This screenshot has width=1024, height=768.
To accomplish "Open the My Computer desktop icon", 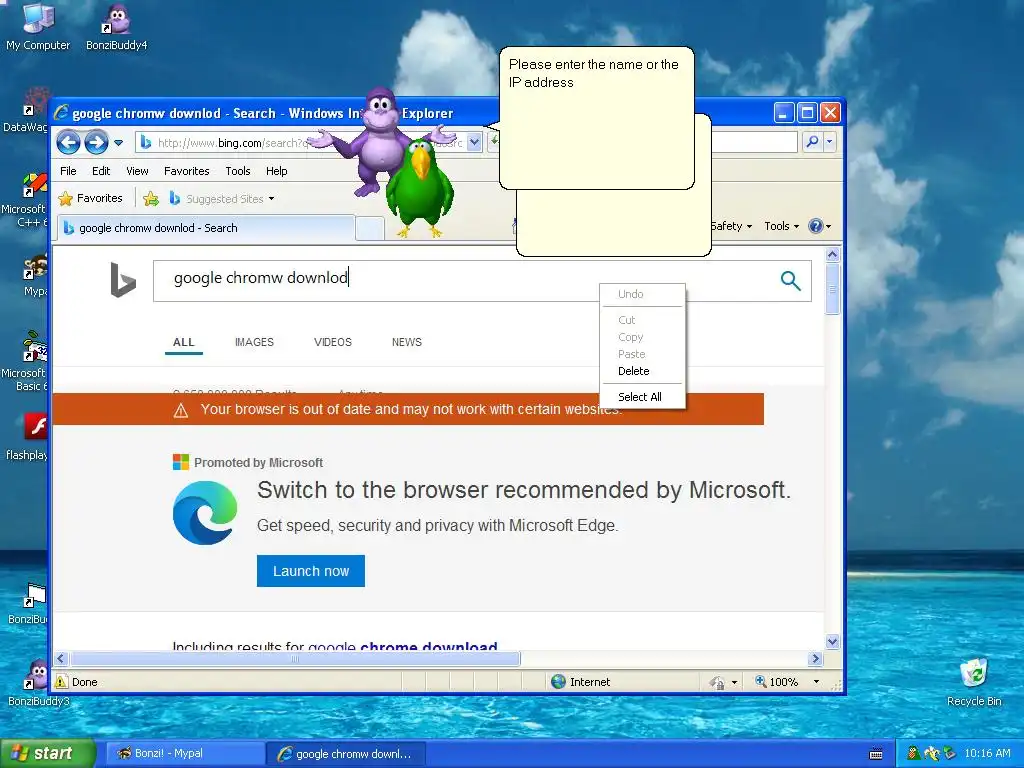I will coord(38,27).
